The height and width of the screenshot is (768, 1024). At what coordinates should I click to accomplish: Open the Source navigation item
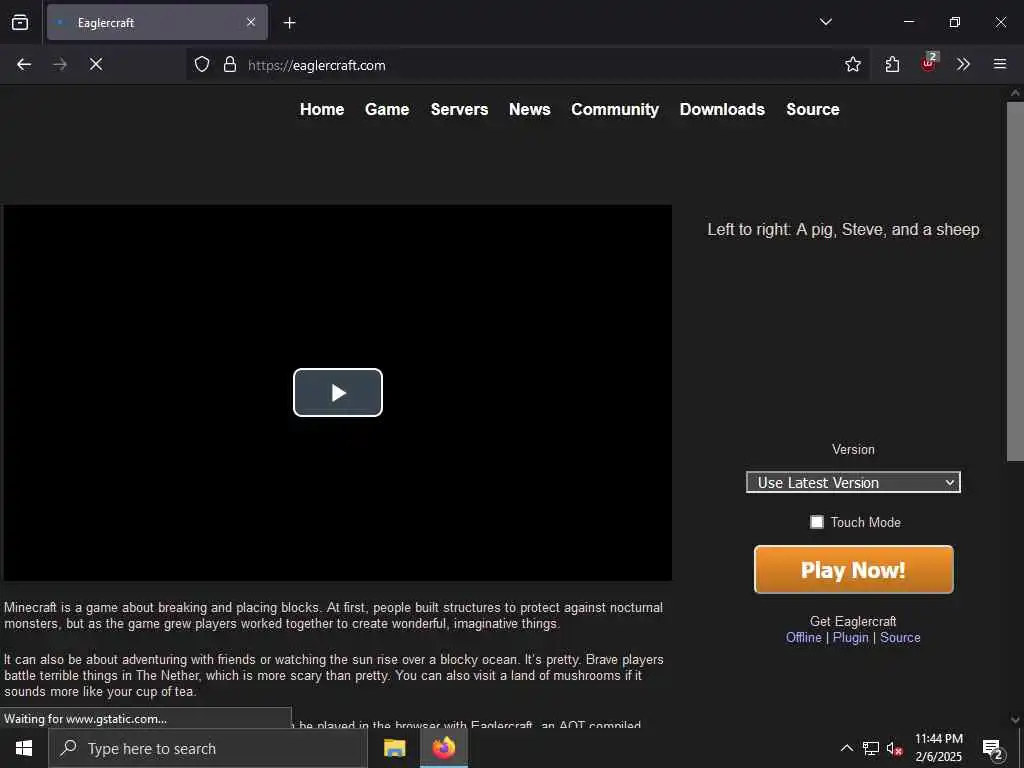pyautogui.click(x=813, y=109)
